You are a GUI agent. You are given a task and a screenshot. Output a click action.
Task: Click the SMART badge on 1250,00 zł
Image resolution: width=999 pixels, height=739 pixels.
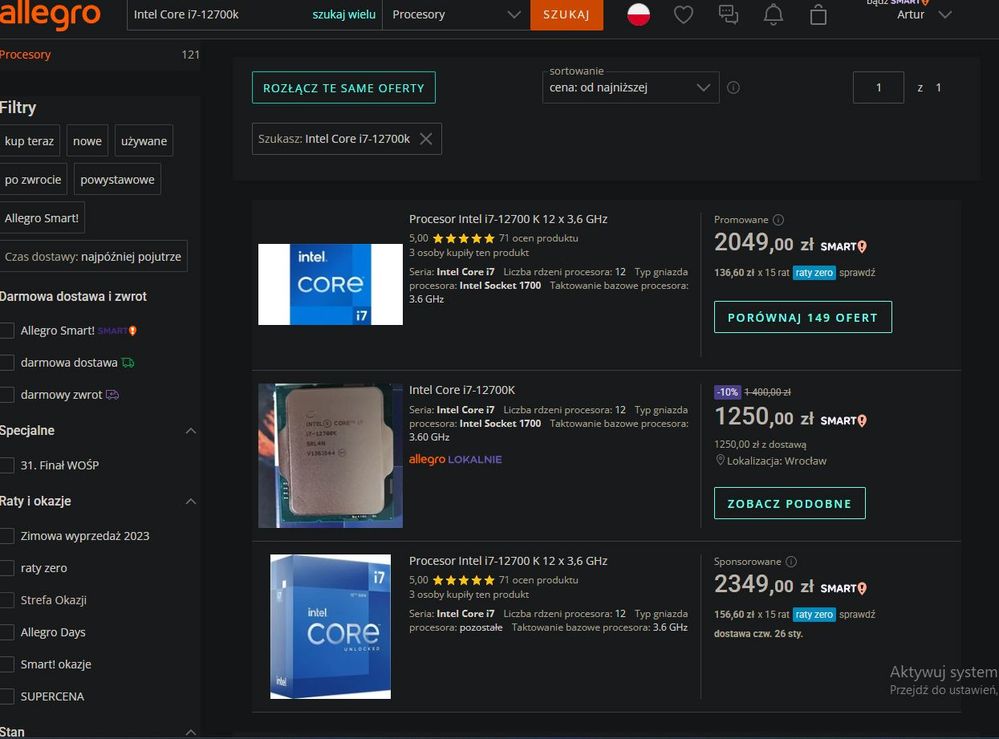(844, 420)
